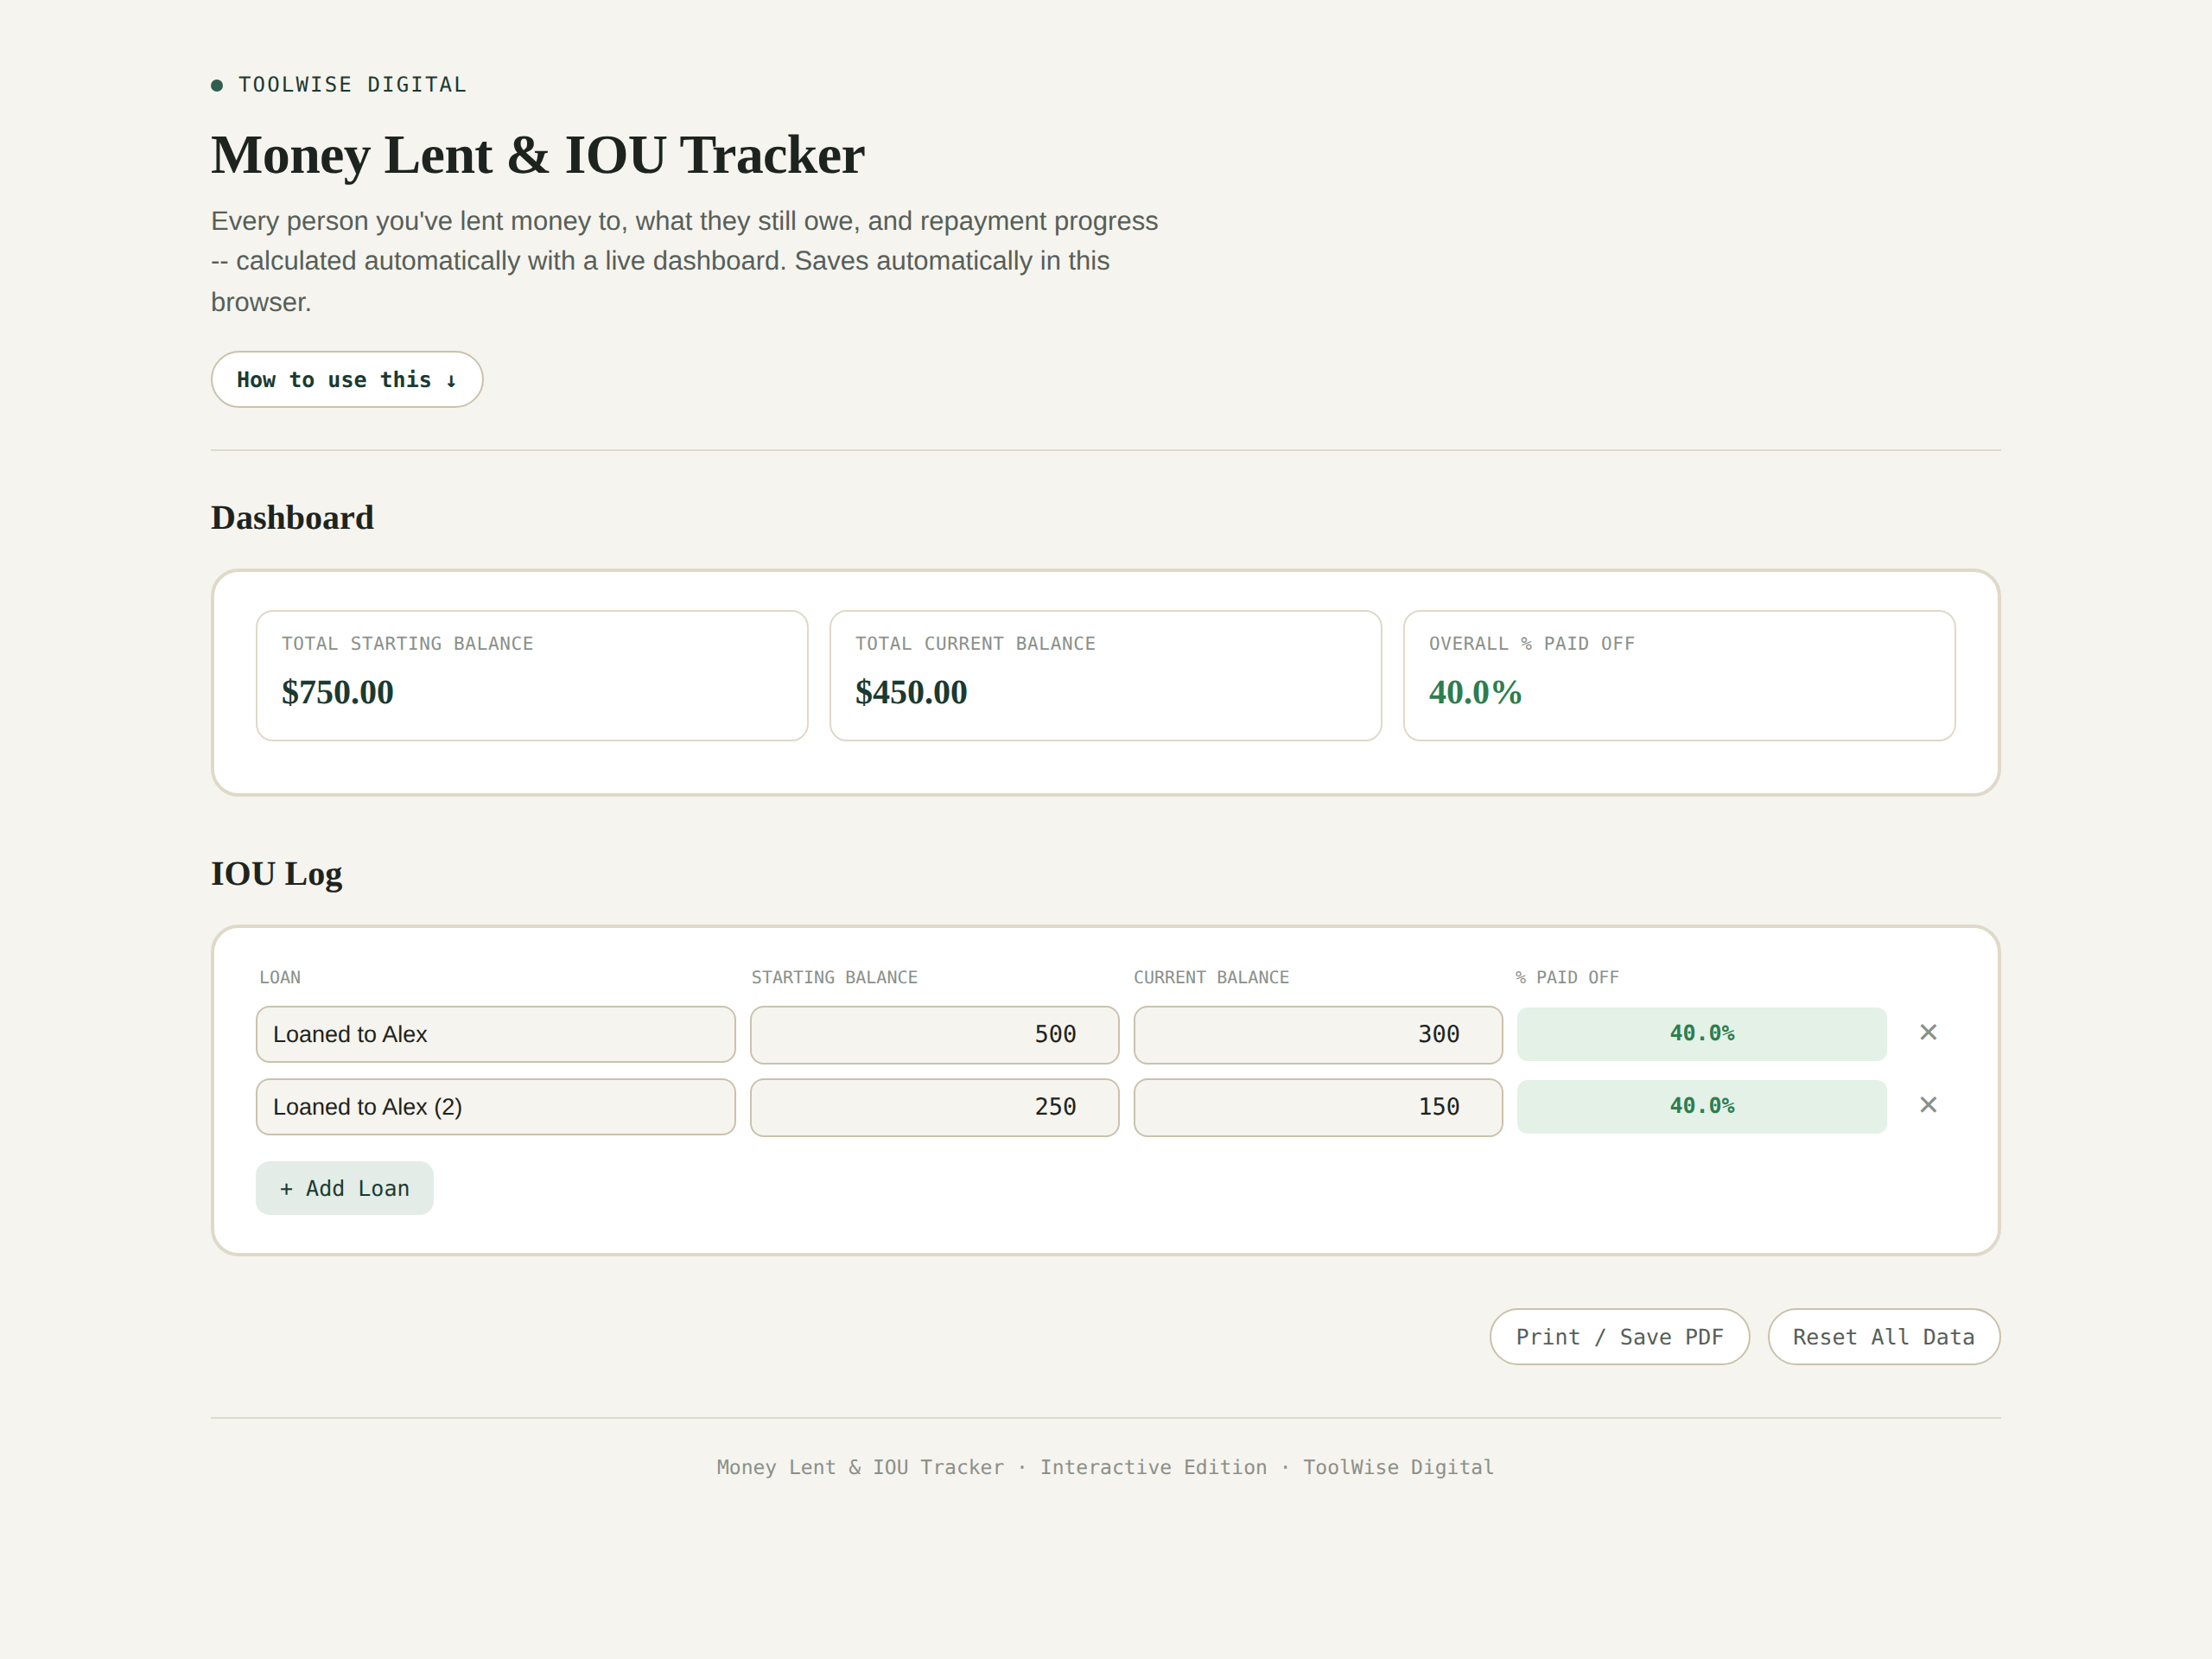Click the footer Interactive Edition text

pyautogui.click(x=1153, y=1467)
